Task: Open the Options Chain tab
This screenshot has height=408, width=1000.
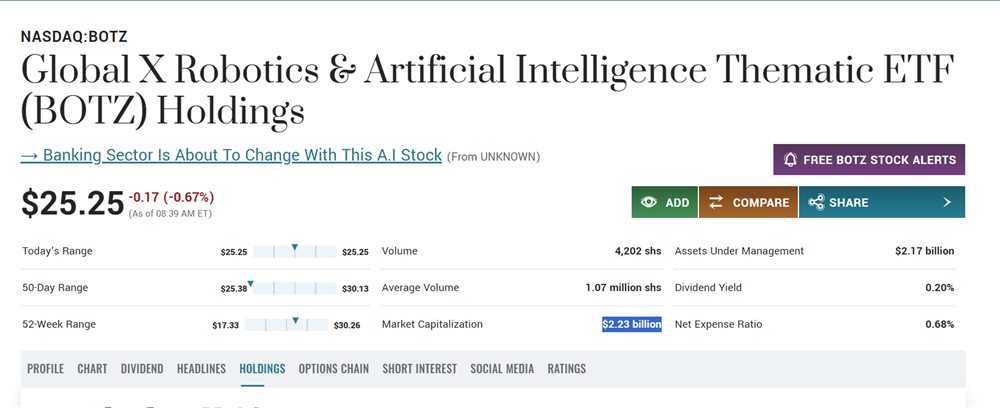Action: (x=333, y=369)
